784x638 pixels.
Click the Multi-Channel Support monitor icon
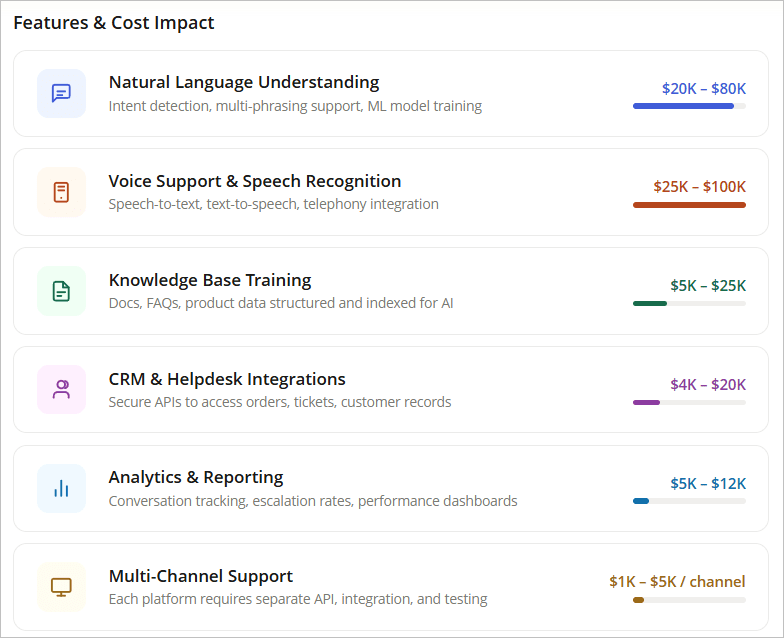tap(62, 587)
